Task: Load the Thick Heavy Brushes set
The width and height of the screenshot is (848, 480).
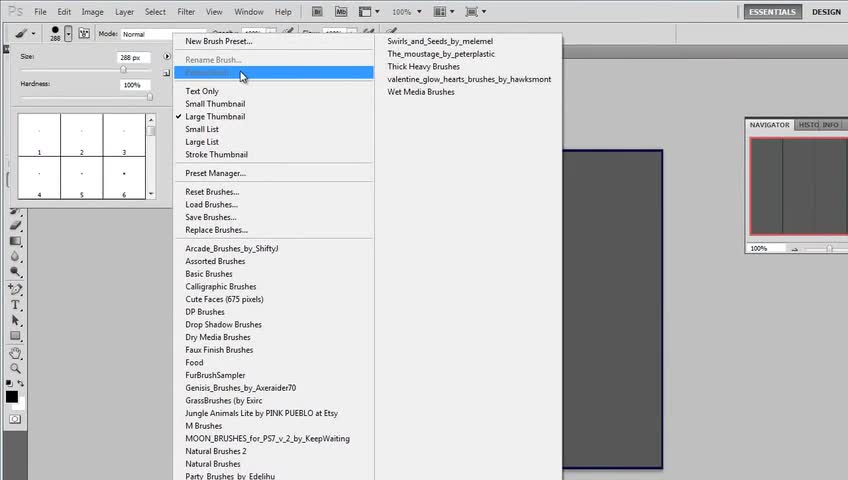Action: pyautogui.click(x=423, y=66)
